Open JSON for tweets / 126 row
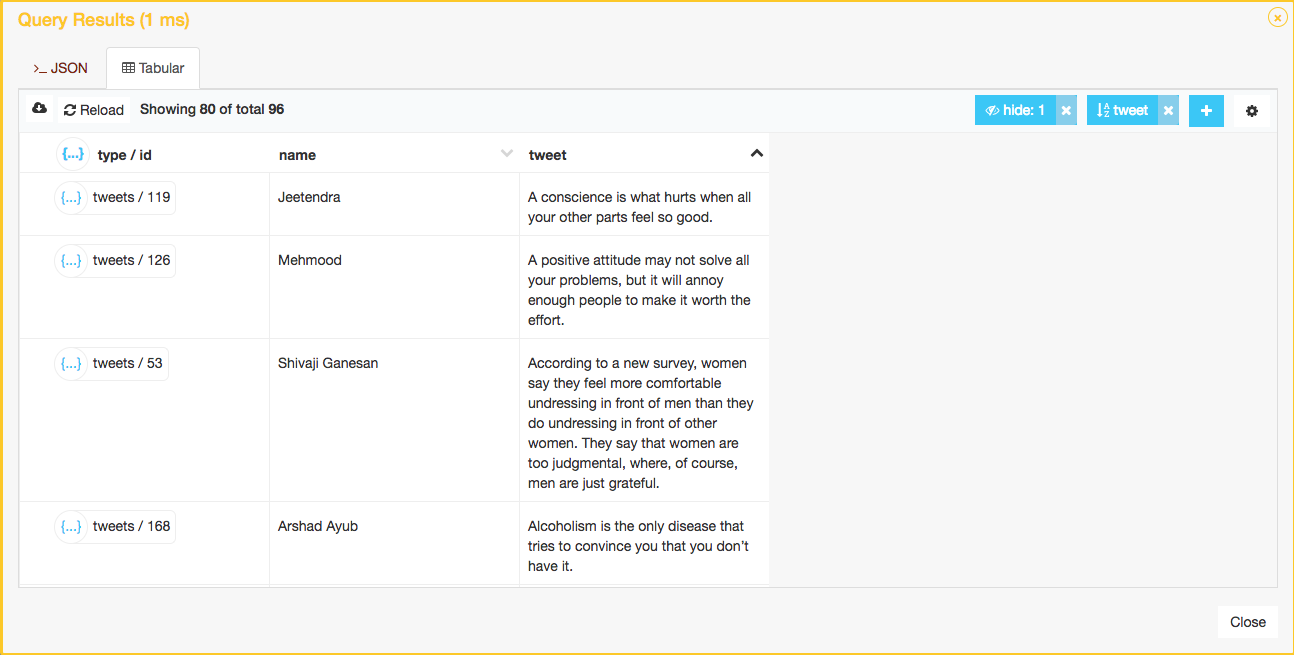Image resolution: width=1294 pixels, height=655 pixels. [71, 261]
